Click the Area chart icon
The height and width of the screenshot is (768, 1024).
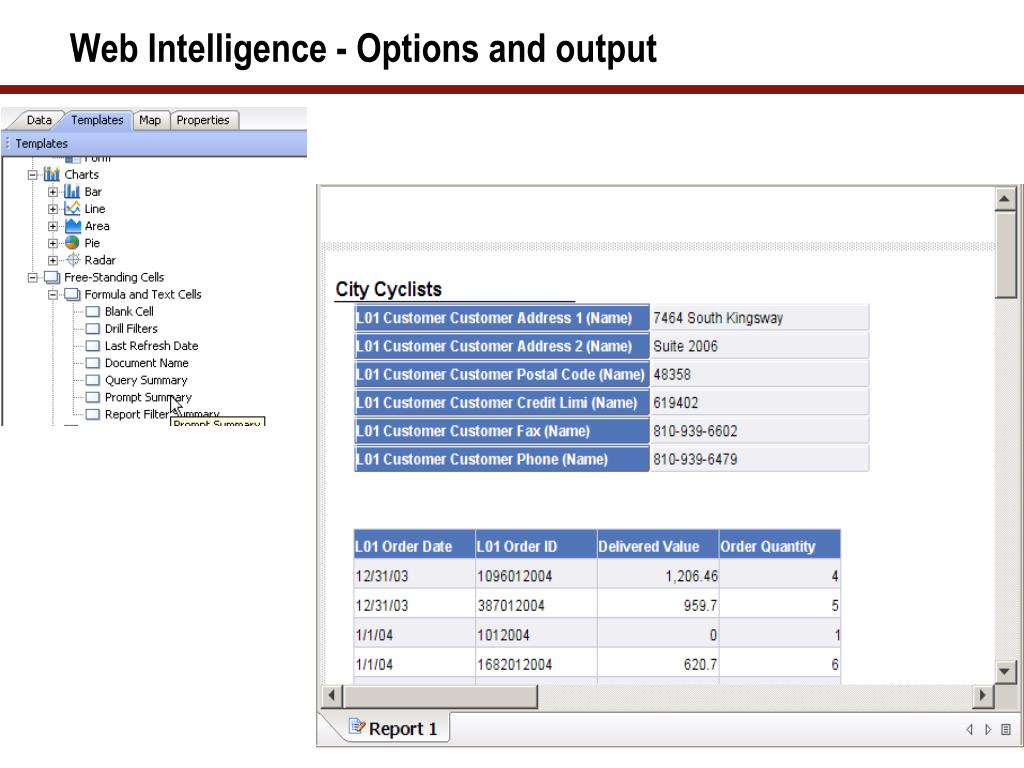[72, 226]
